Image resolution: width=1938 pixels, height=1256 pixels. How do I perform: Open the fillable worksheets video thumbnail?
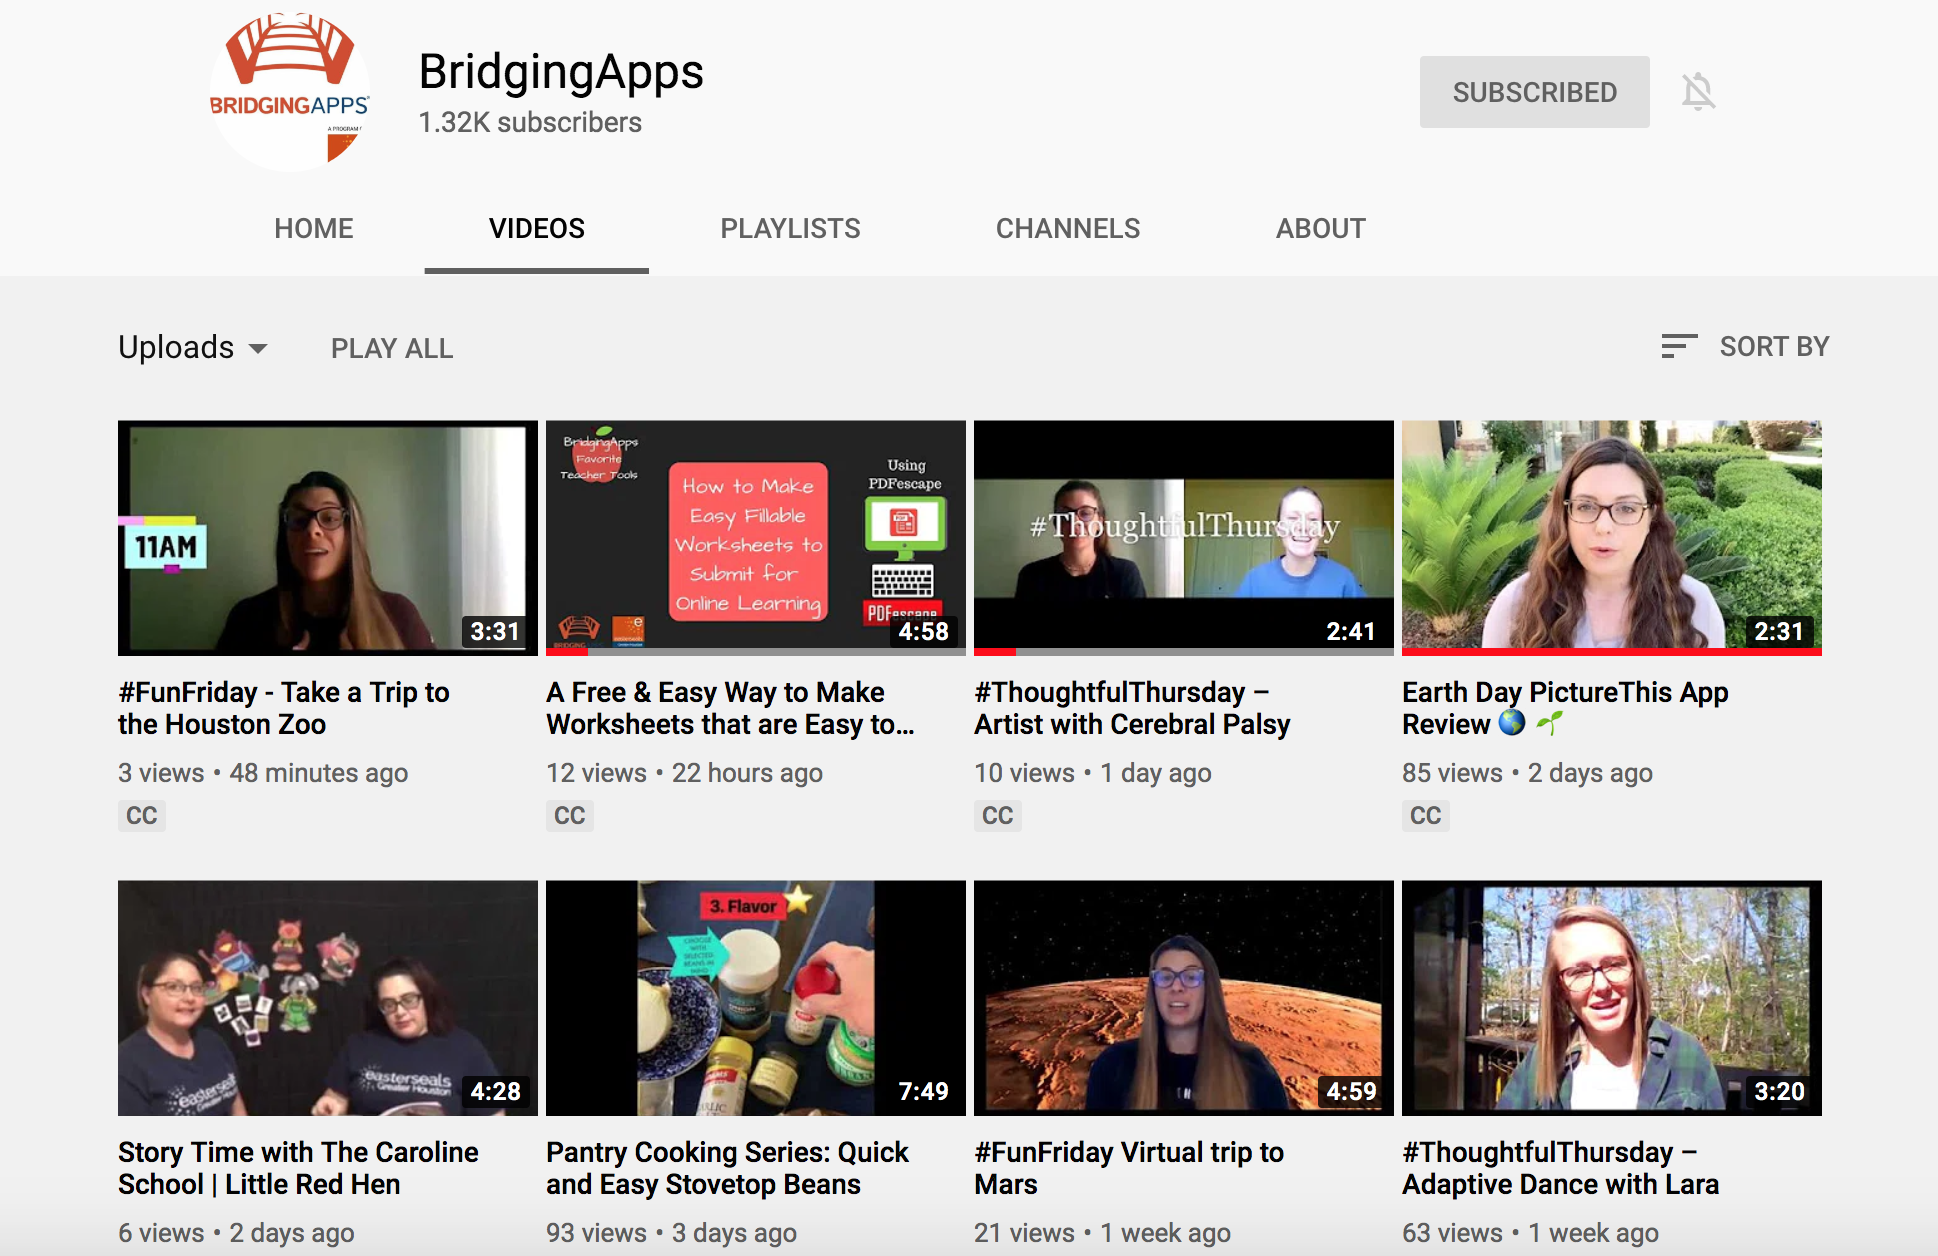point(756,538)
